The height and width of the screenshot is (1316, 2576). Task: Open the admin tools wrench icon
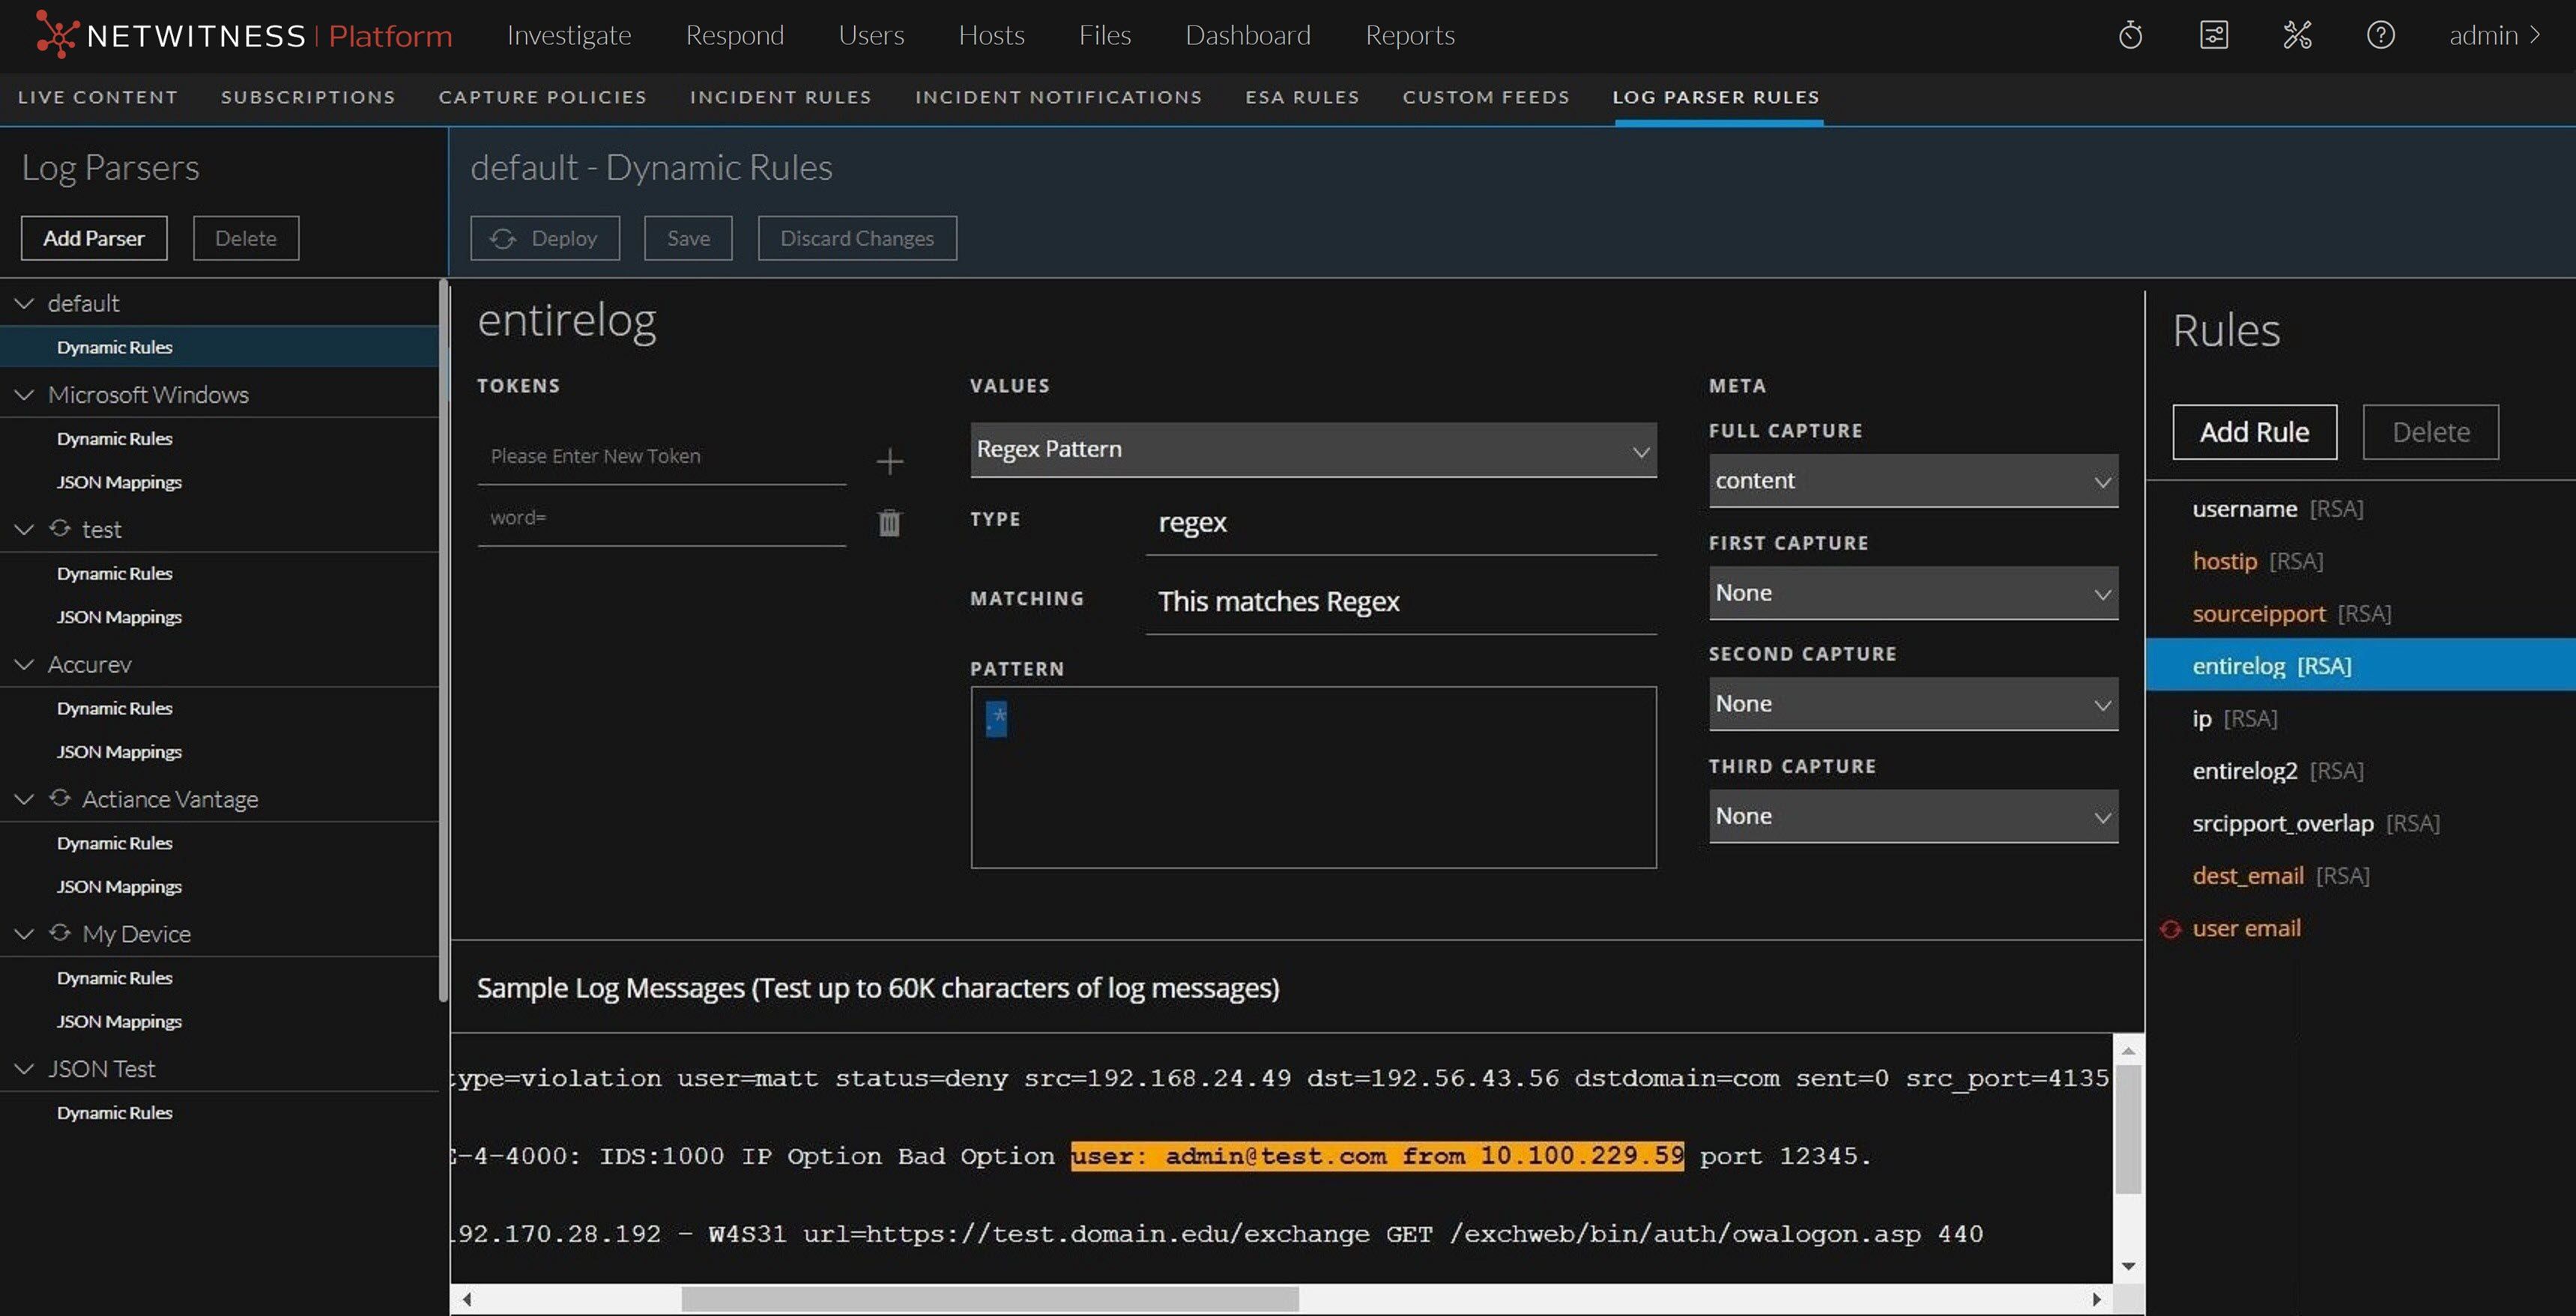[x=2297, y=35]
